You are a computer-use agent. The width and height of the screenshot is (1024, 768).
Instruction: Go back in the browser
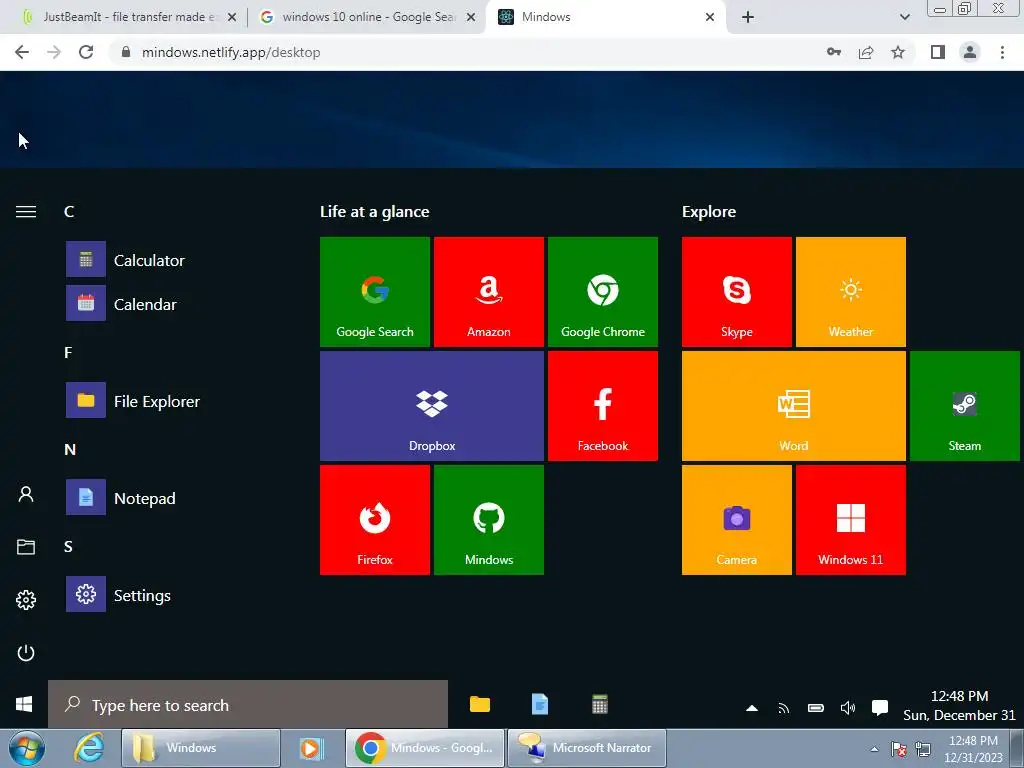click(x=22, y=52)
